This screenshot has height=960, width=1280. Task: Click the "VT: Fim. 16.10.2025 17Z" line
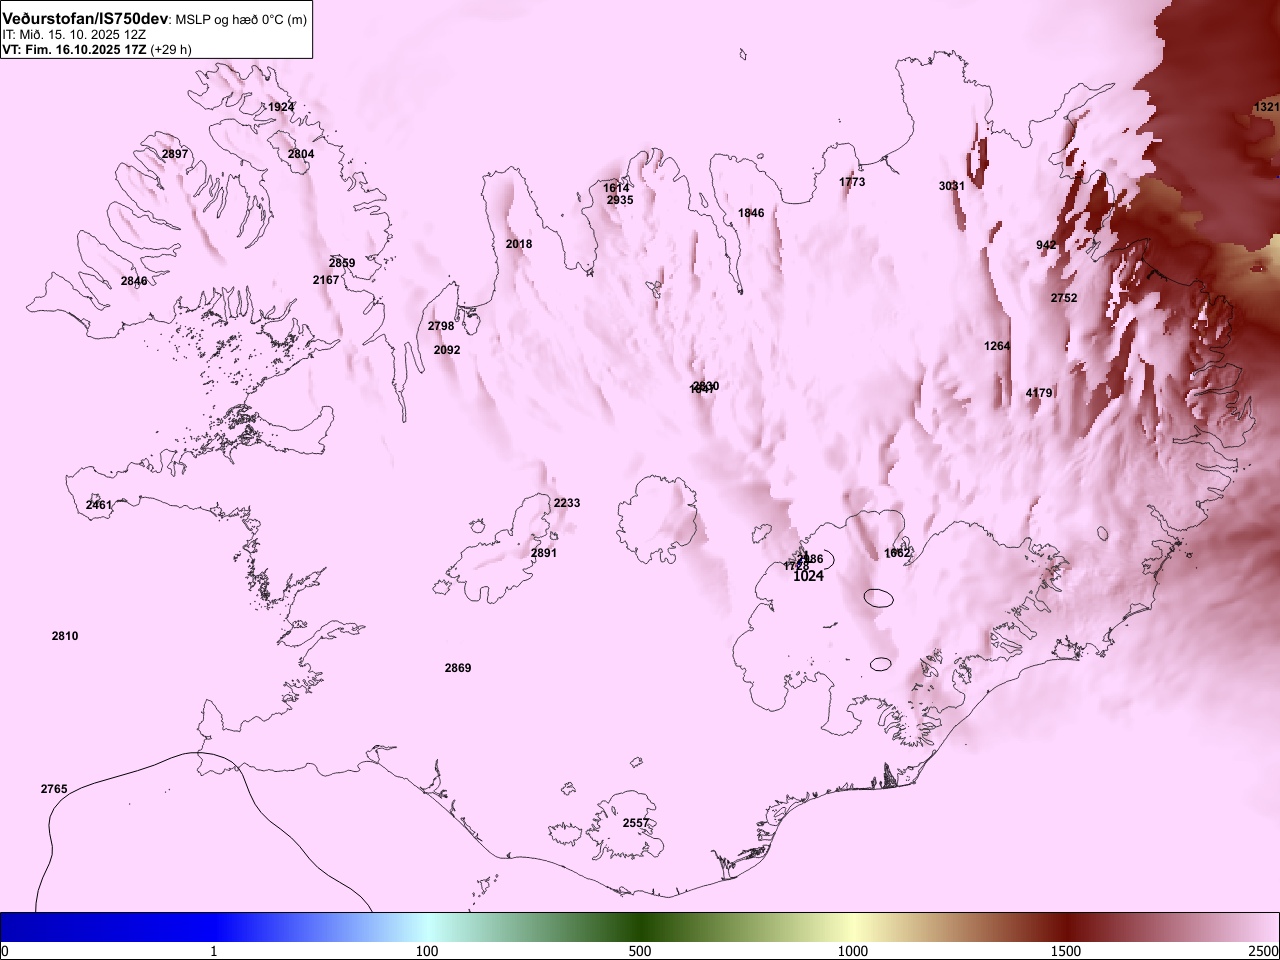[x=74, y=49]
